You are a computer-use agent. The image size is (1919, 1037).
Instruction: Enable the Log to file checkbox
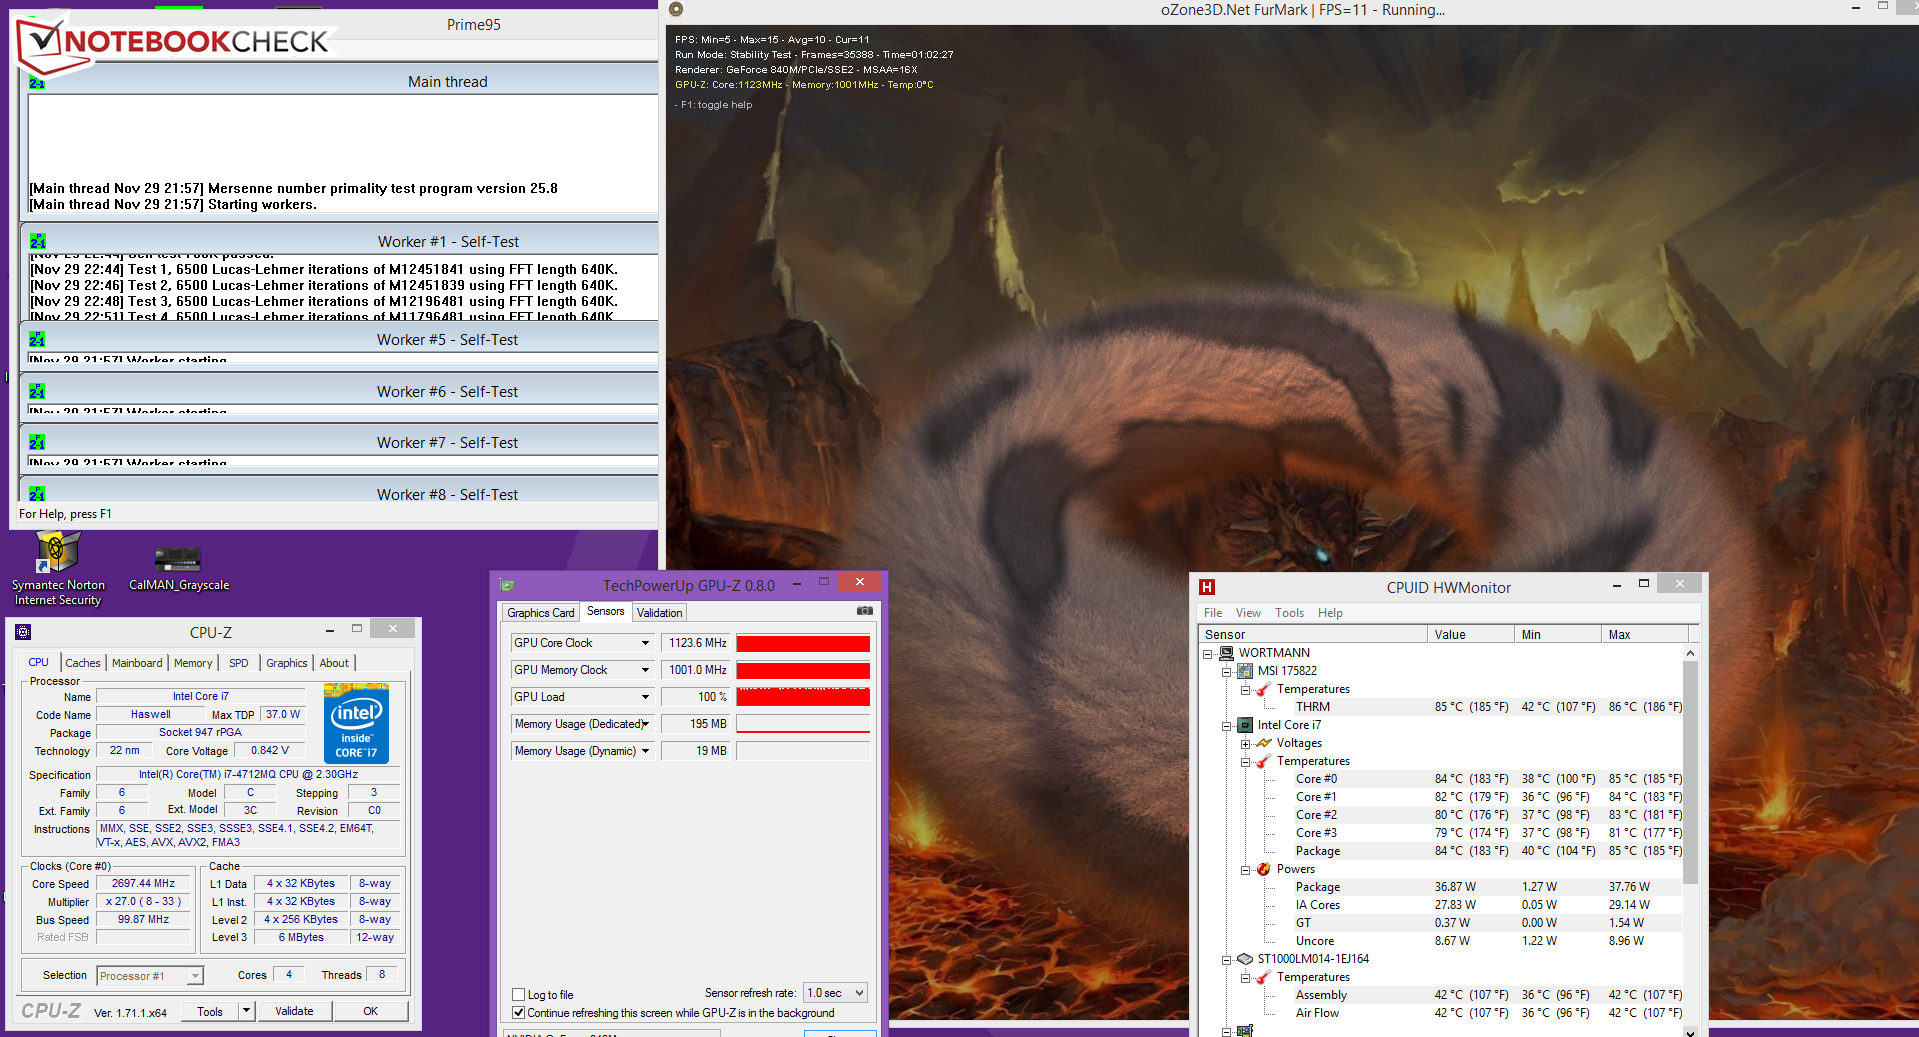coord(519,995)
